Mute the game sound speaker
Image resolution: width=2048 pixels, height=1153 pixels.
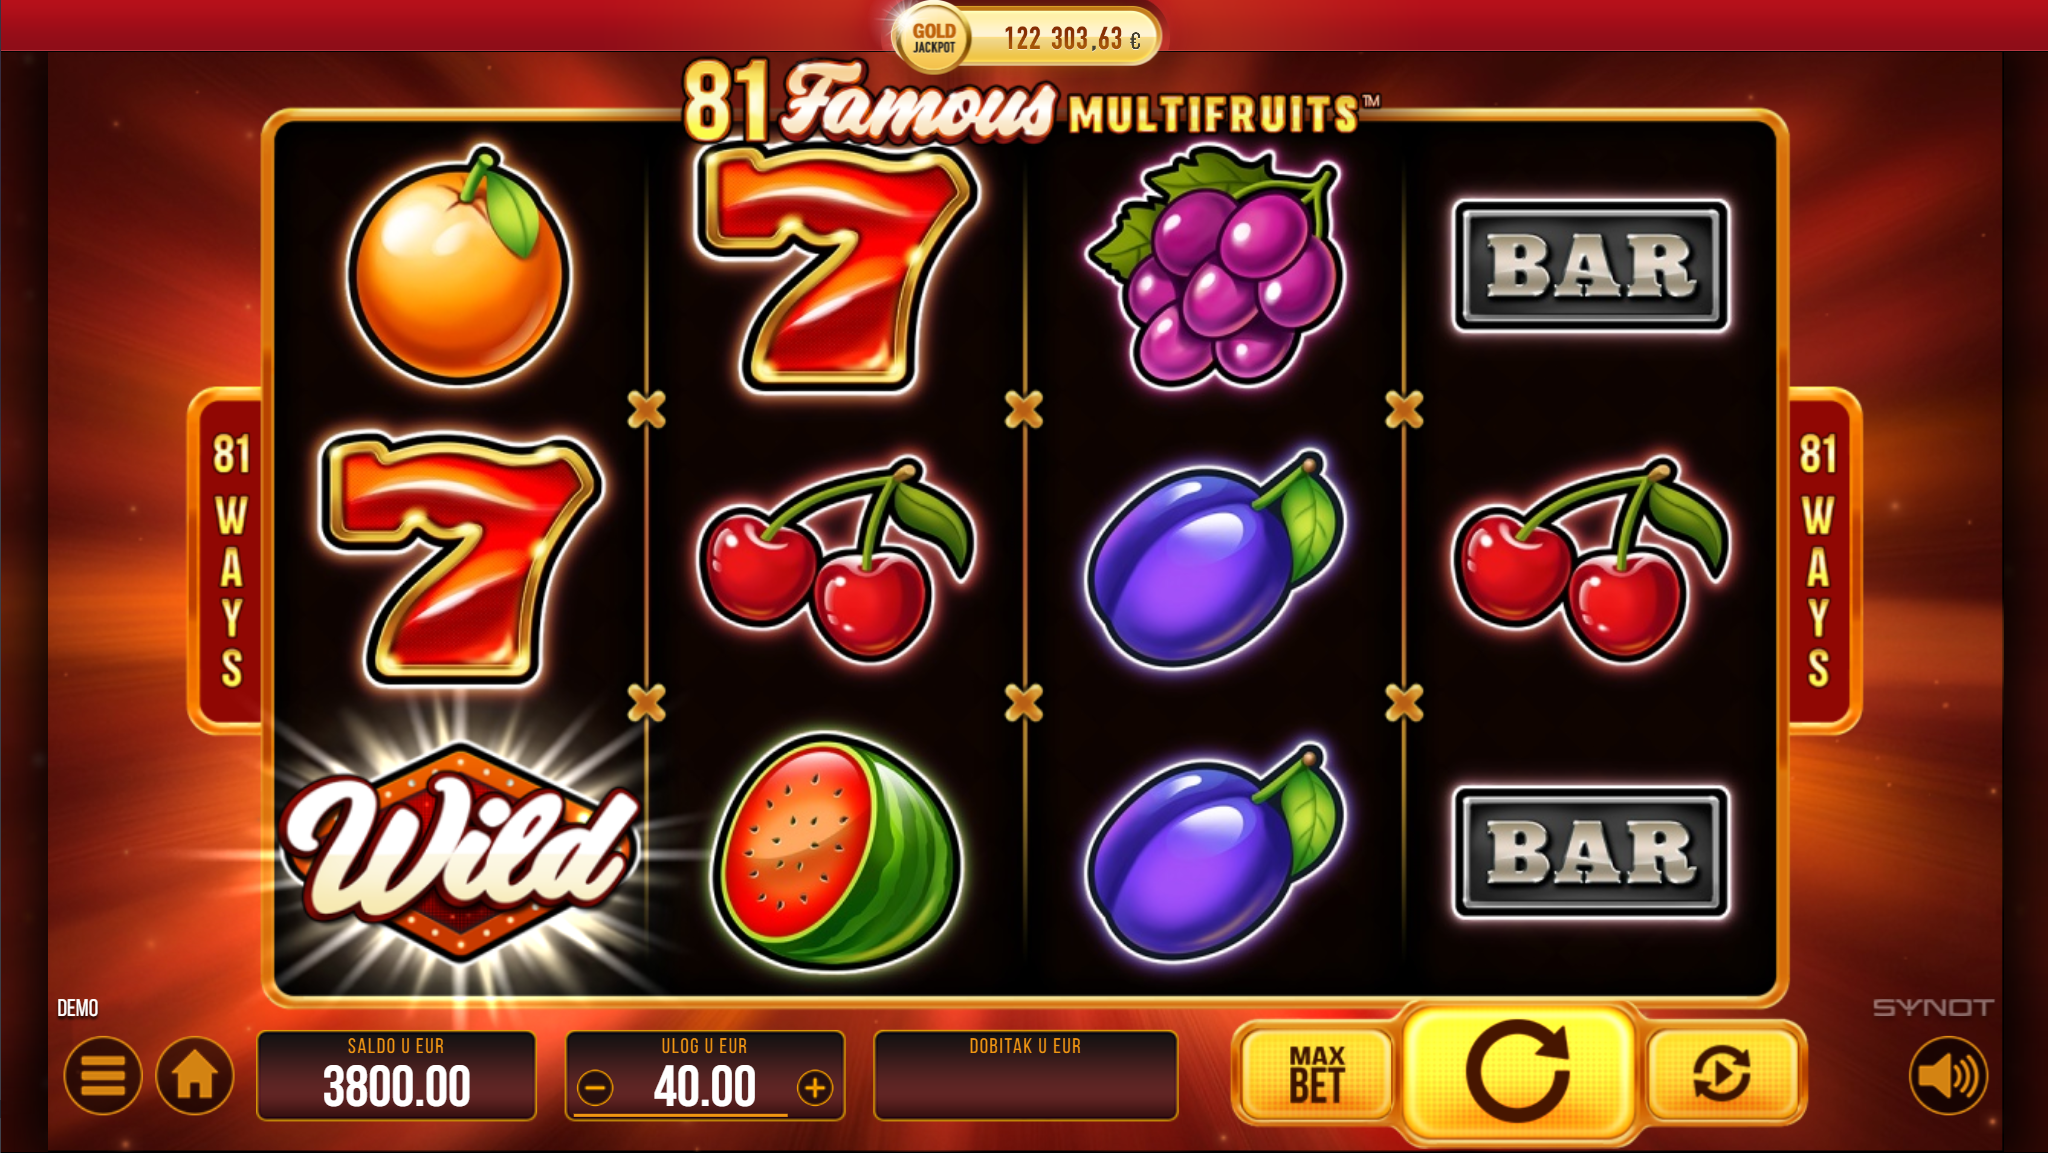[1948, 1076]
